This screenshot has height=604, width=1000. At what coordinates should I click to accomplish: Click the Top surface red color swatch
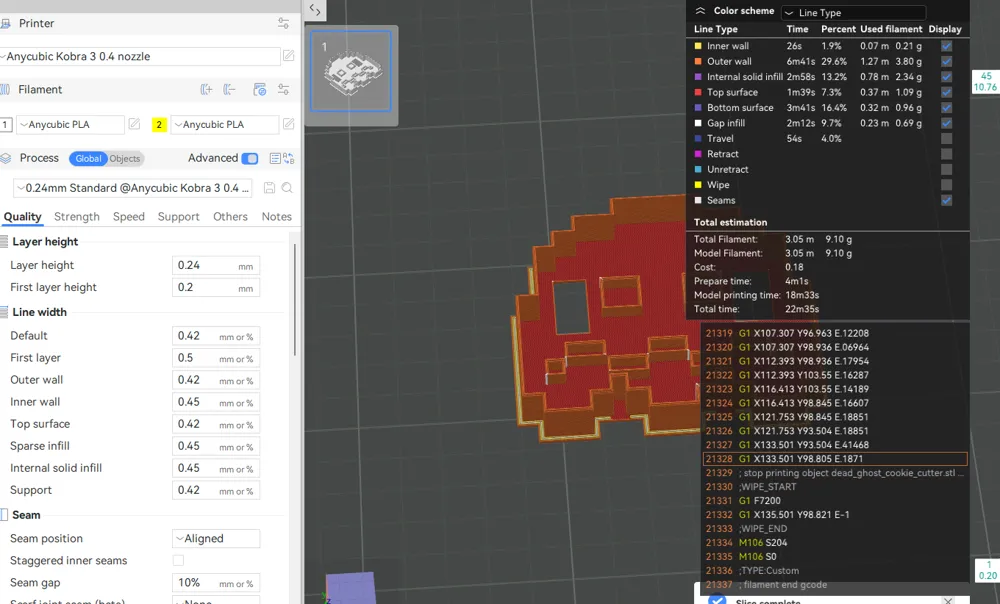[x=698, y=92]
